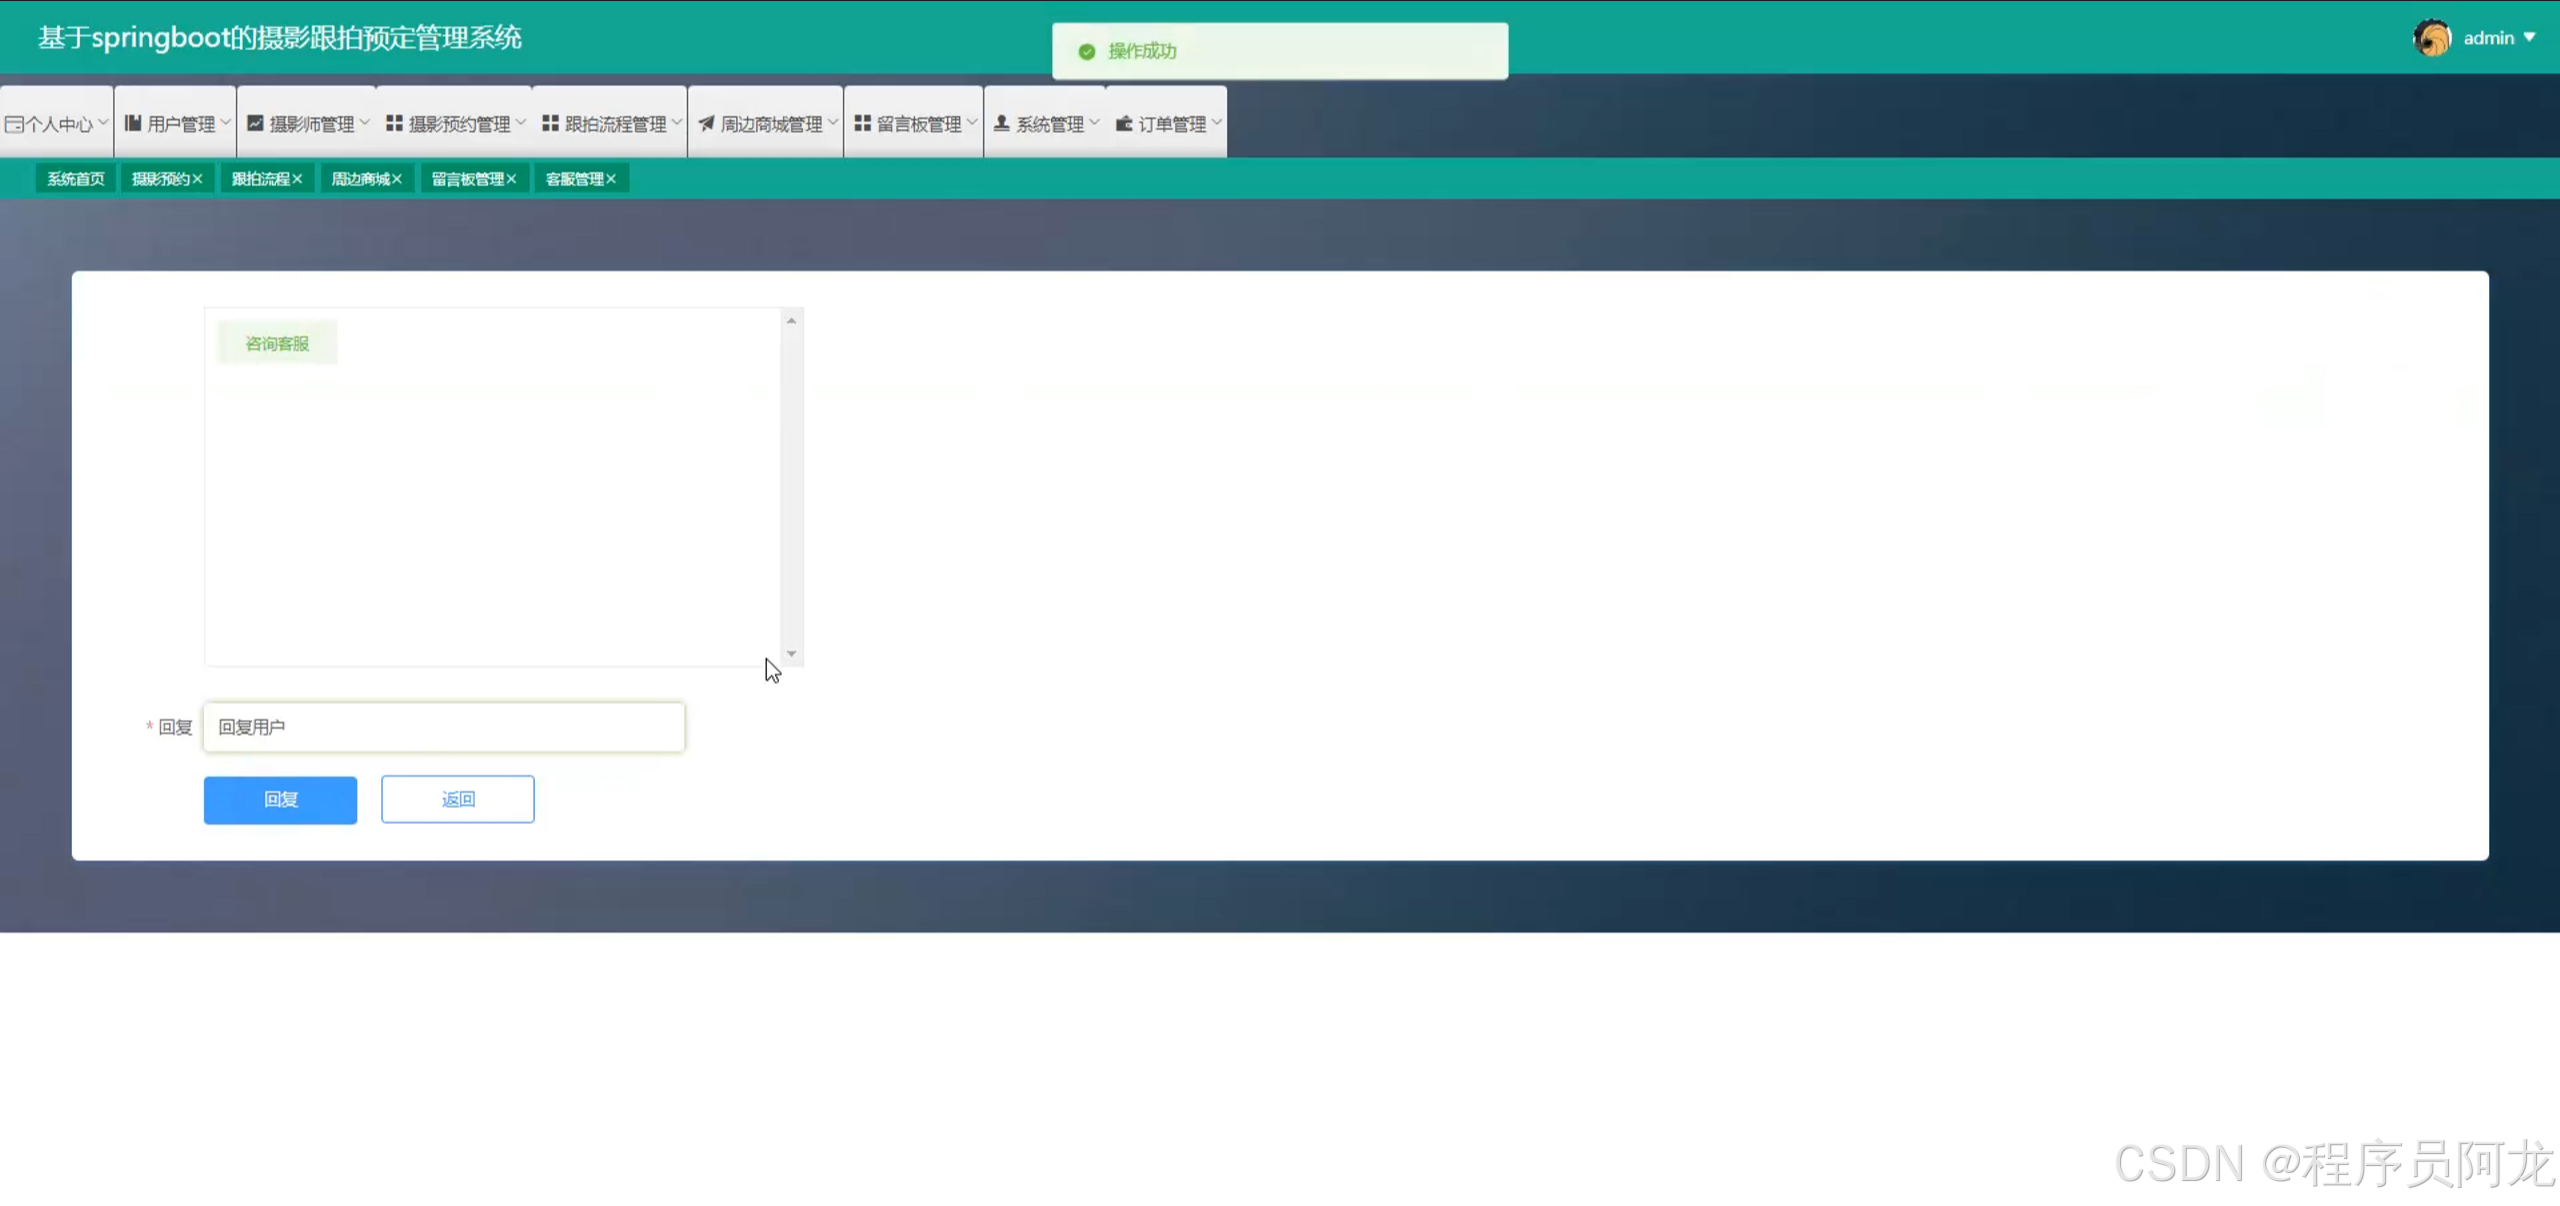Image resolution: width=2560 pixels, height=1206 pixels.
Task: Click the chat scrollbar up arrow
Action: coord(791,321)
